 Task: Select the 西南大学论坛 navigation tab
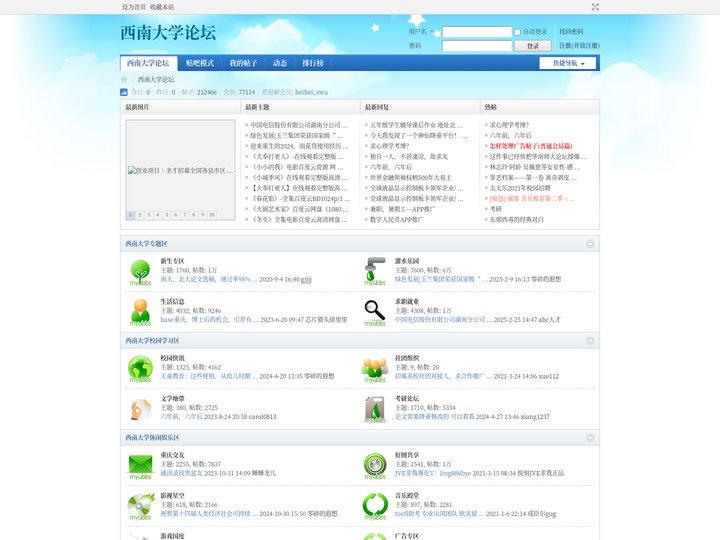[x=148, y=63]
